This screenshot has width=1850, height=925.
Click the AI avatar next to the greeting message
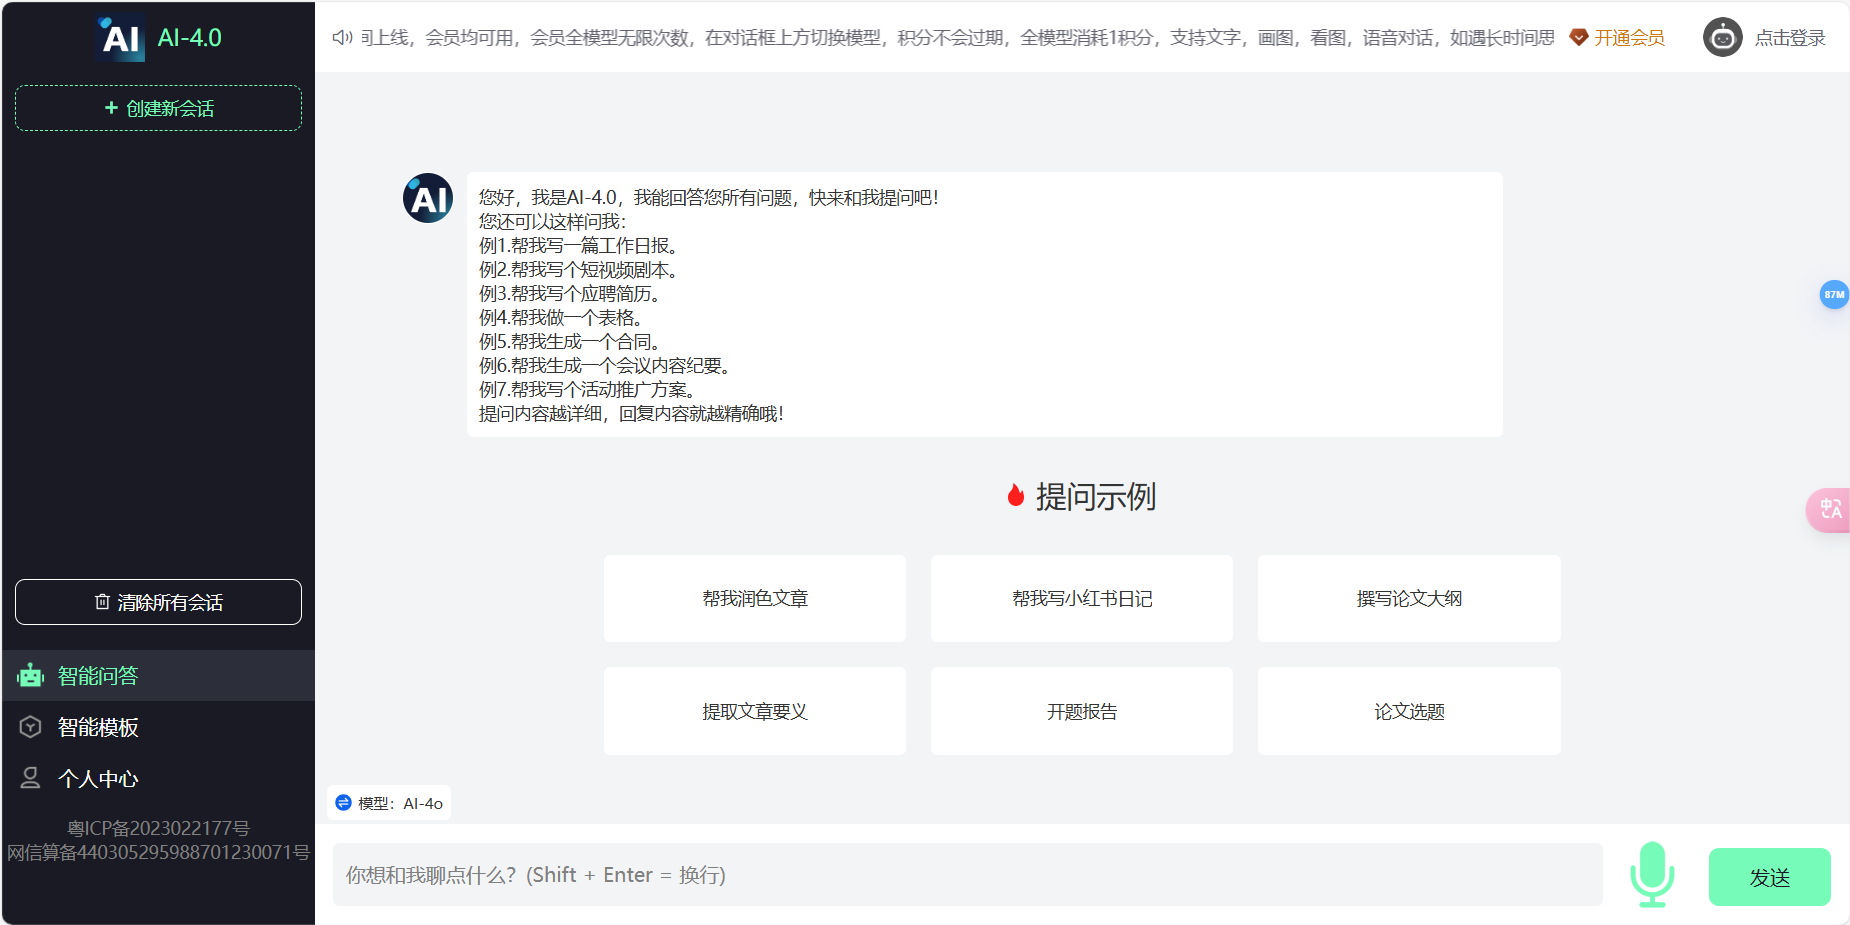427,198
